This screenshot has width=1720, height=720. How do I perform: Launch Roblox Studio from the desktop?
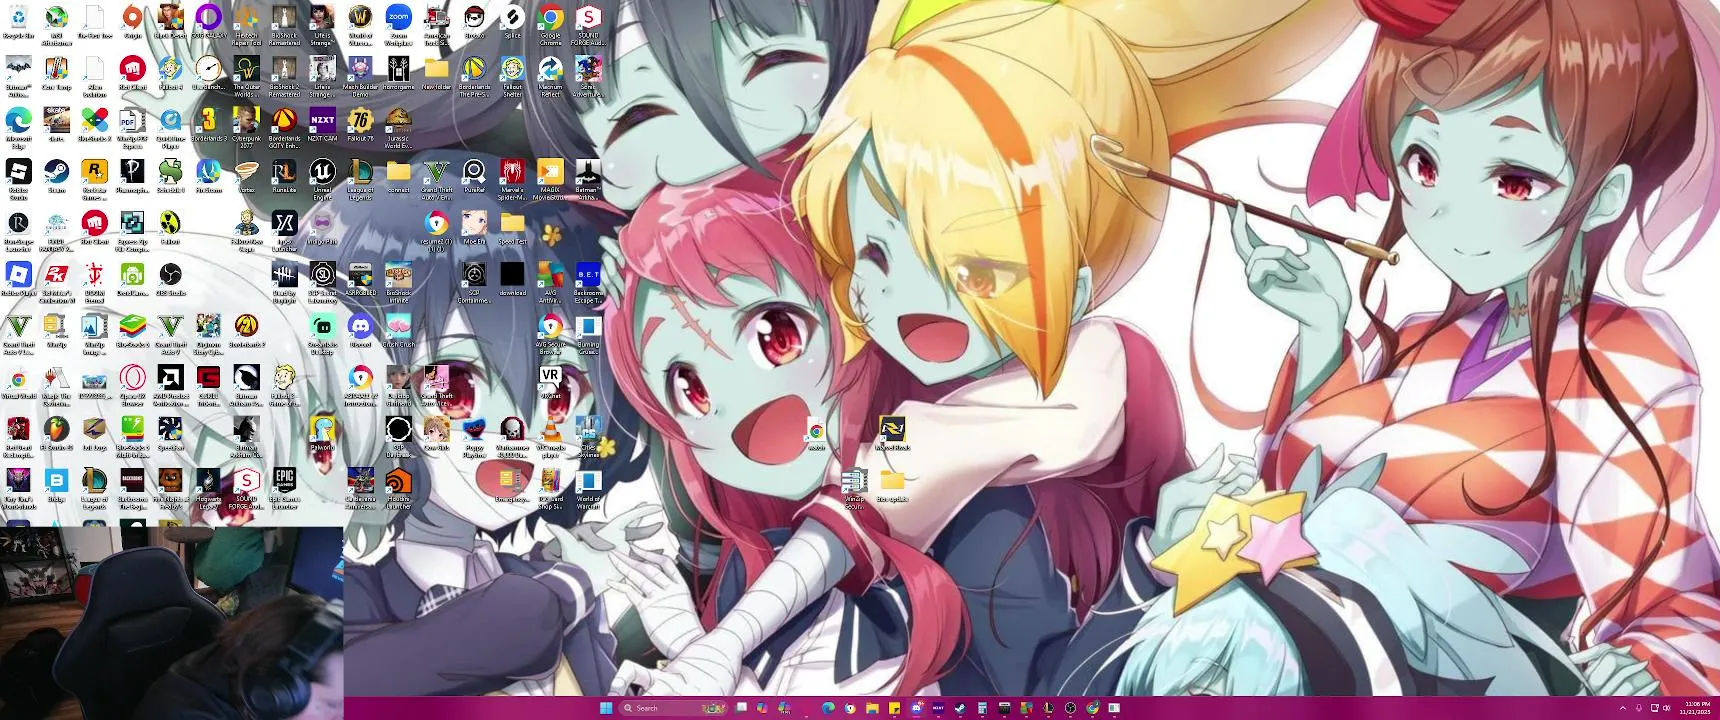18,178
